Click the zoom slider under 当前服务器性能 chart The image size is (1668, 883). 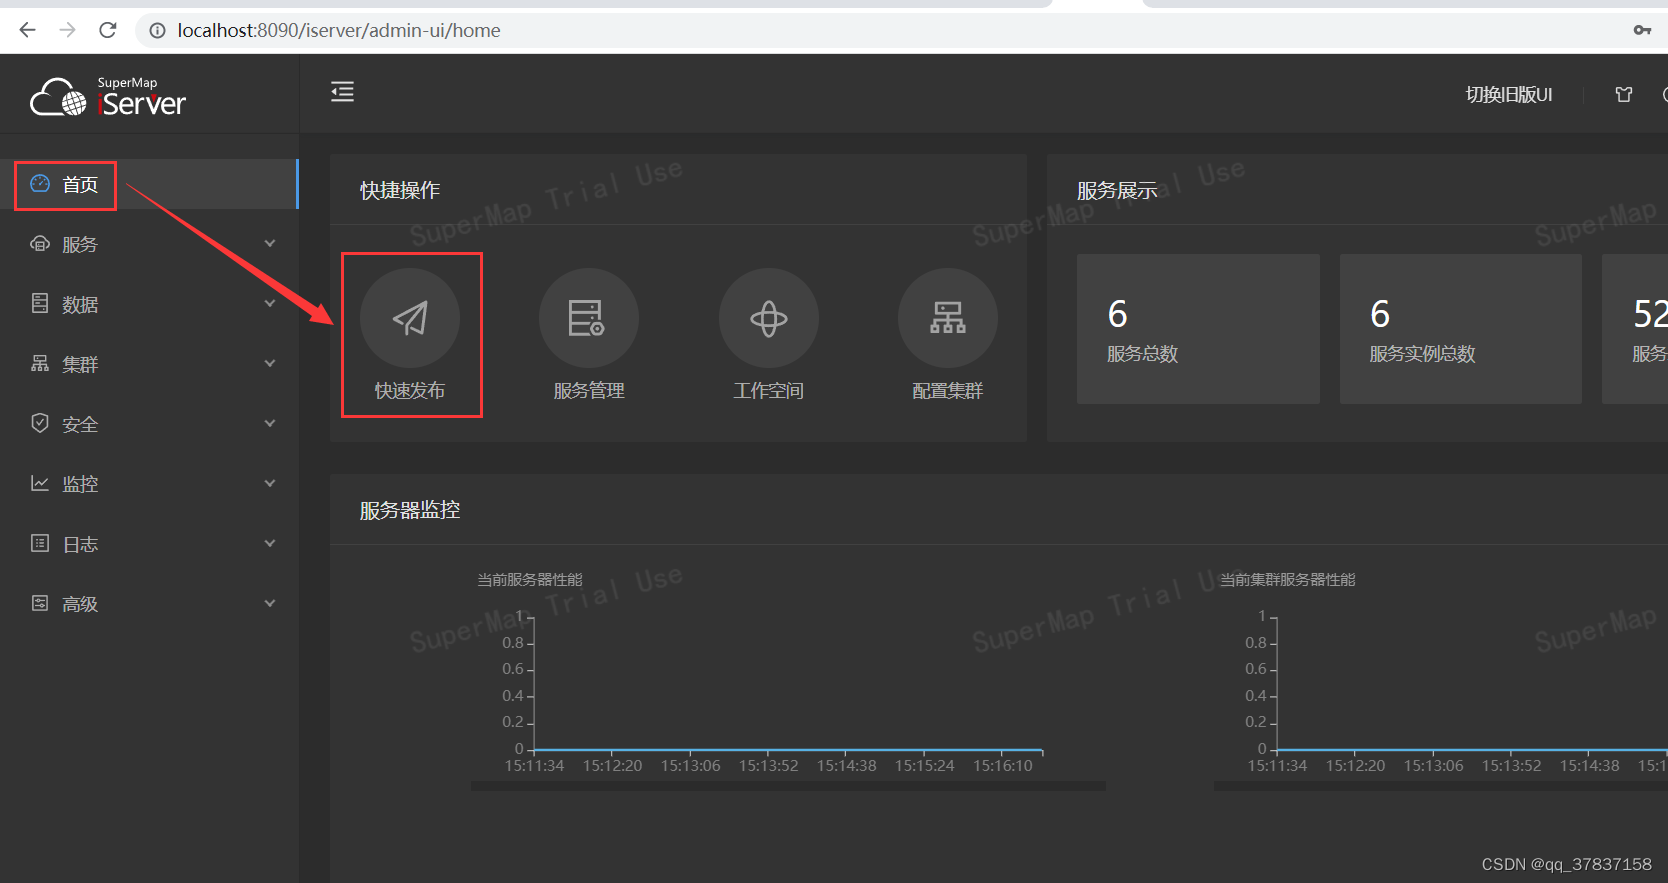point(788,786)
